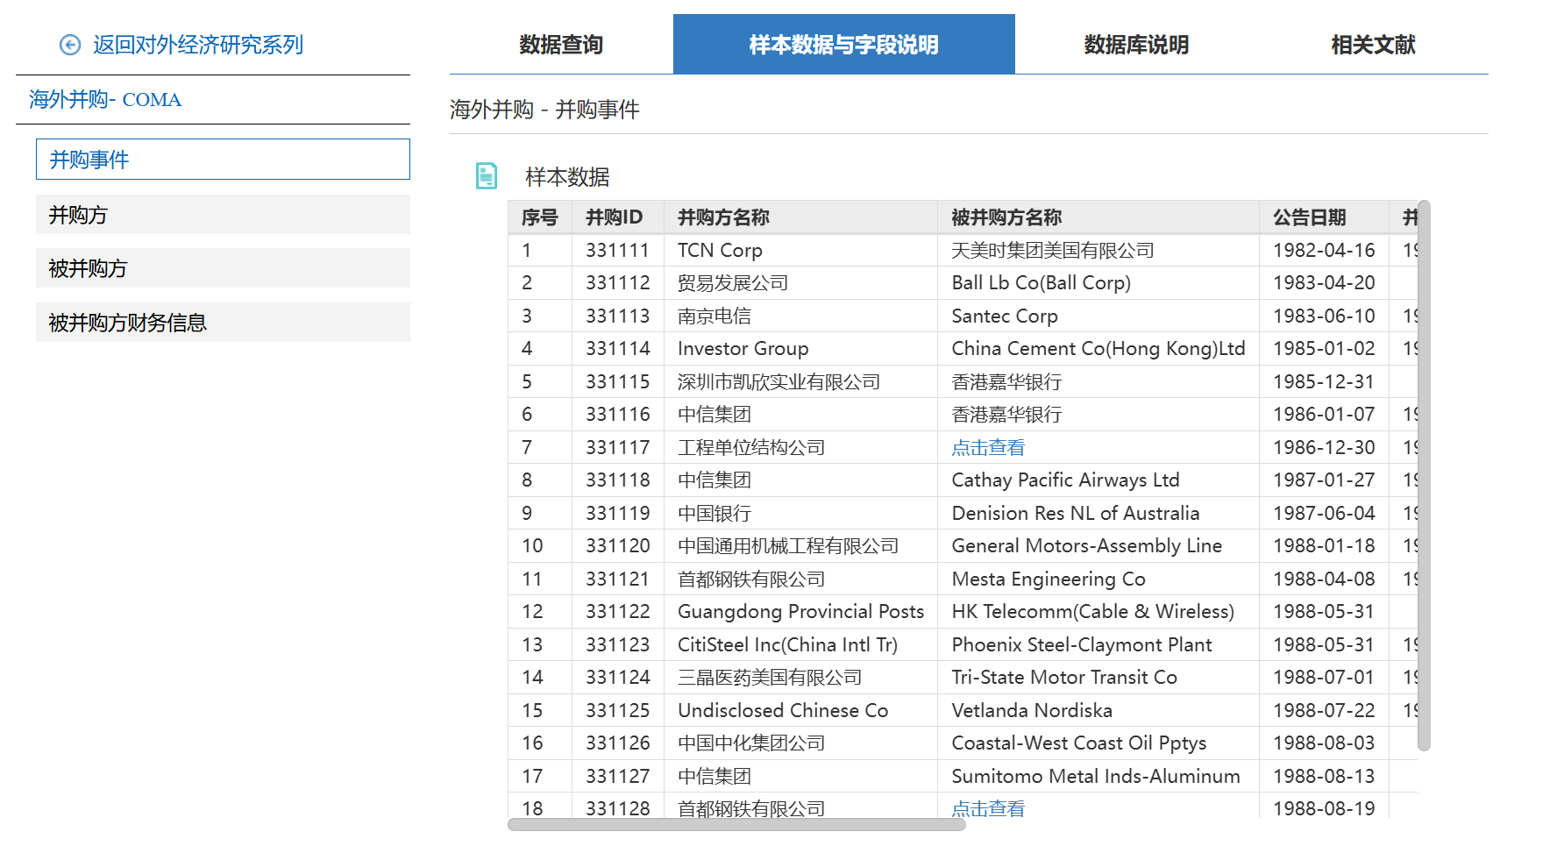Viewport: 1564px width, 846px height.
Task: Select the 样本数据与字段说明 tab
Action: click(x=843, y=45)
